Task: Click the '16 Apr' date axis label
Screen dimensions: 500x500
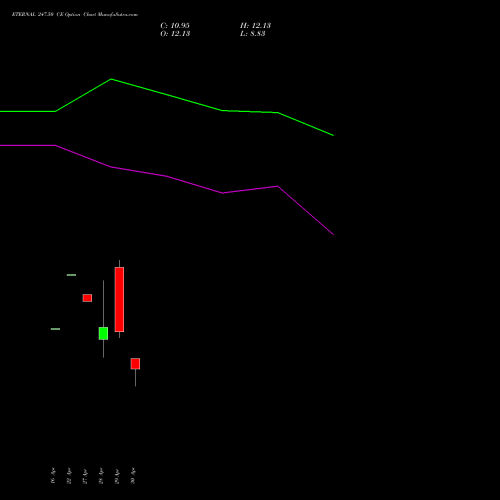Action: click(x=53, y=476)
